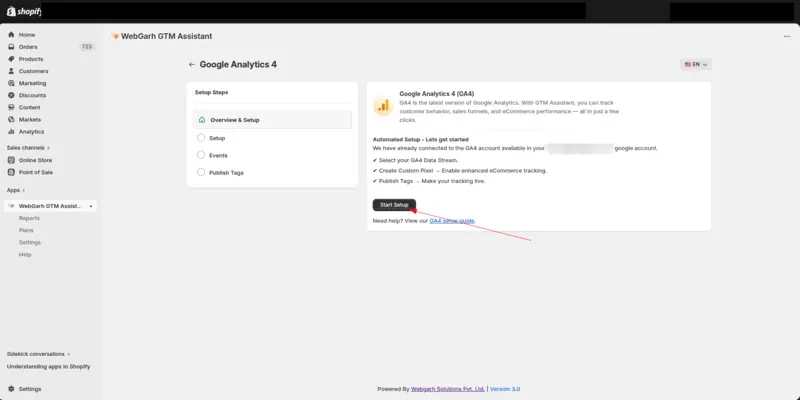This screenshot has height=400, width=800.
Task: Click the back arrow beside Google Analytics 4
Action: pos(192,65)
